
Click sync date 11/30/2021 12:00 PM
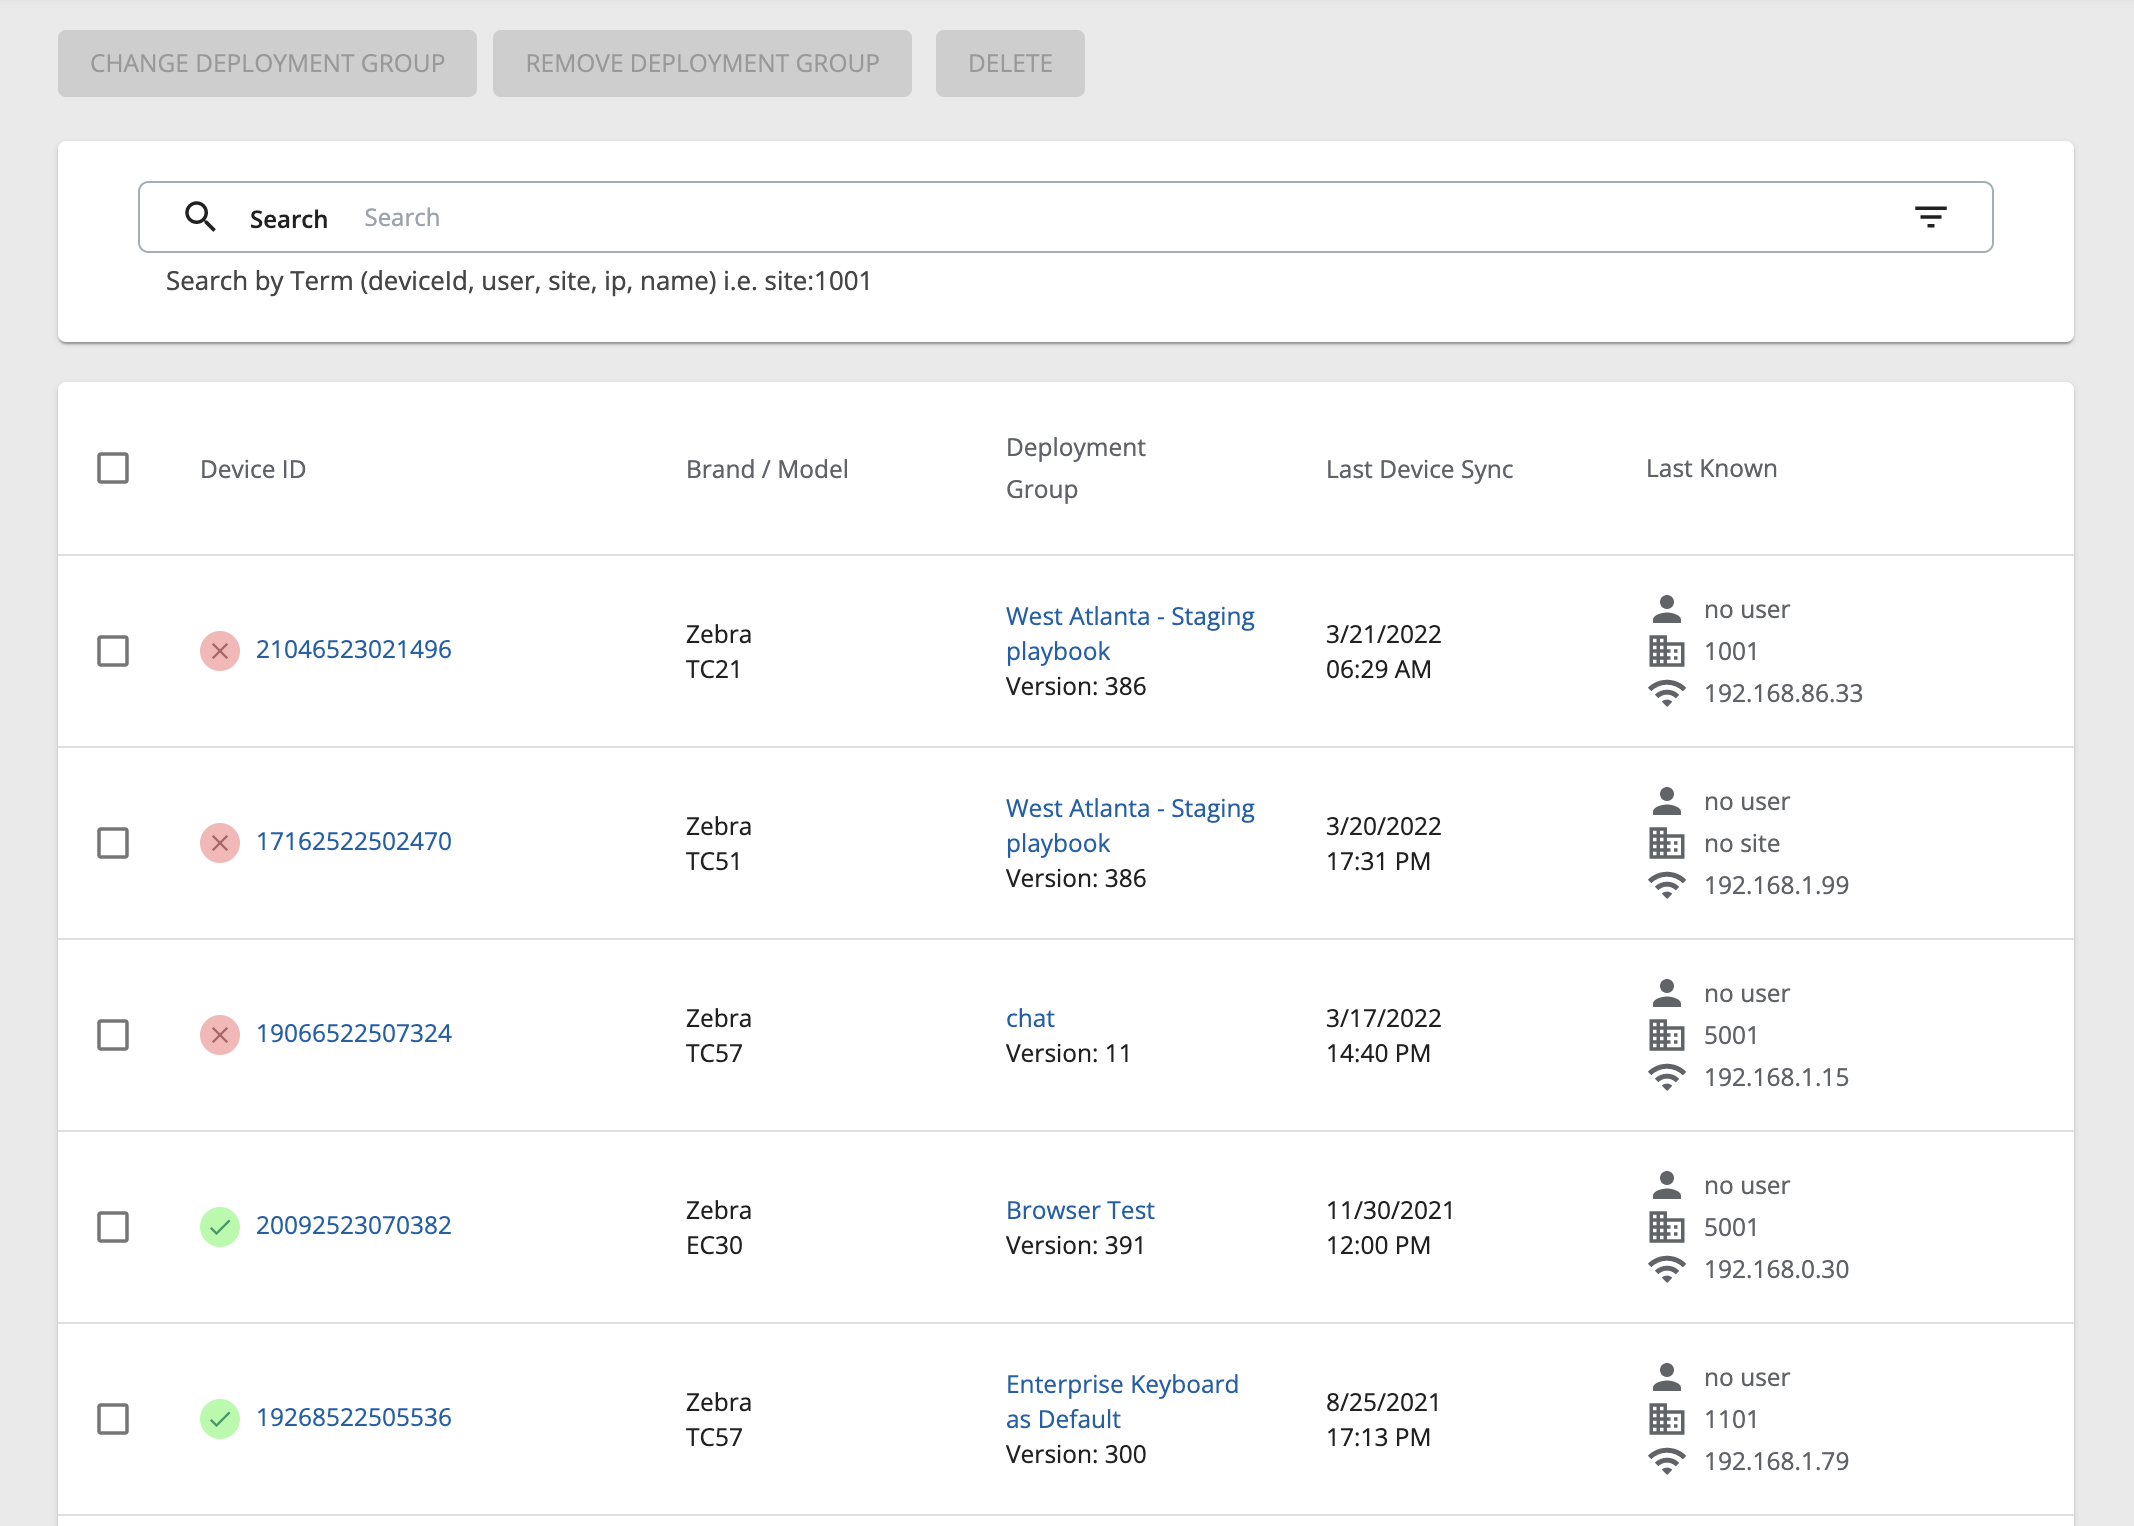tap(1390, 1228)
